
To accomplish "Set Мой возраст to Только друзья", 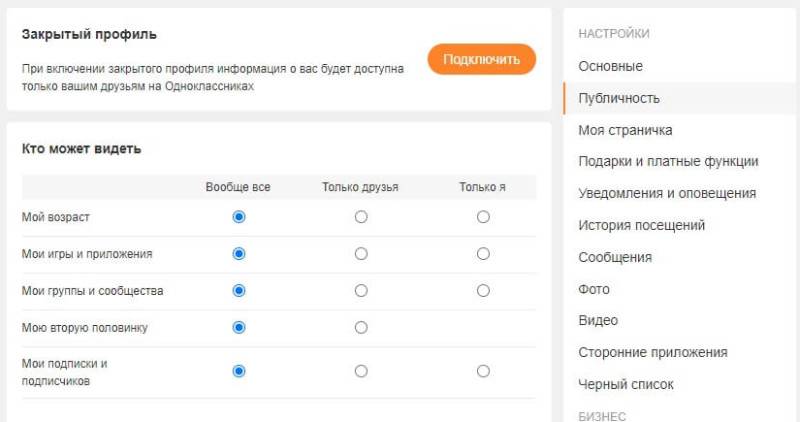I will pyautogui.click(x=361, y=217).
